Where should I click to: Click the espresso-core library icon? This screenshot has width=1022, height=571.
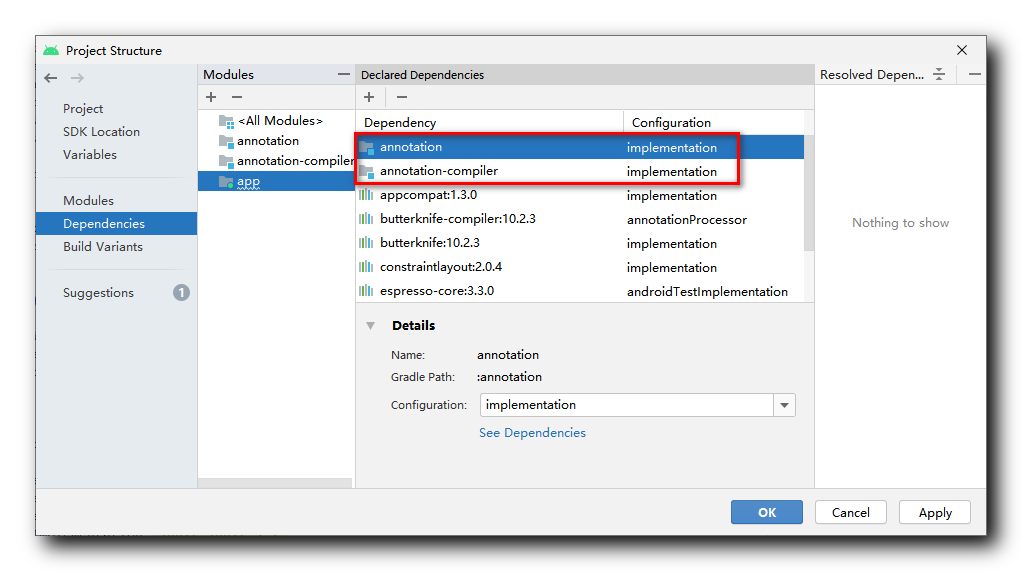(366, 291)
